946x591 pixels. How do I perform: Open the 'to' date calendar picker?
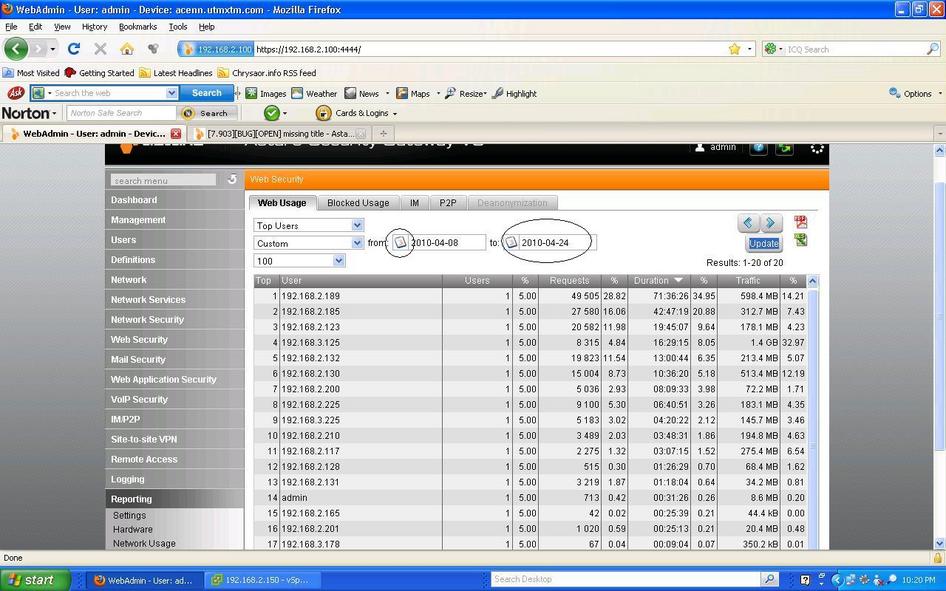(510, 243)
